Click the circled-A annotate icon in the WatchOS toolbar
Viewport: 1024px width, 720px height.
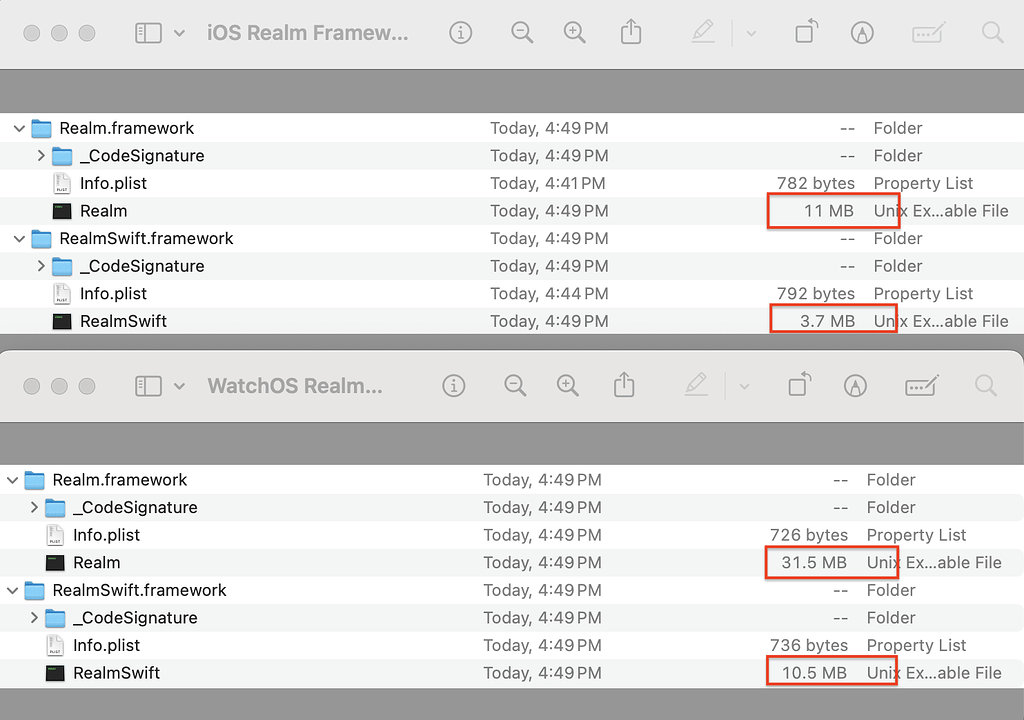[855, 384]
